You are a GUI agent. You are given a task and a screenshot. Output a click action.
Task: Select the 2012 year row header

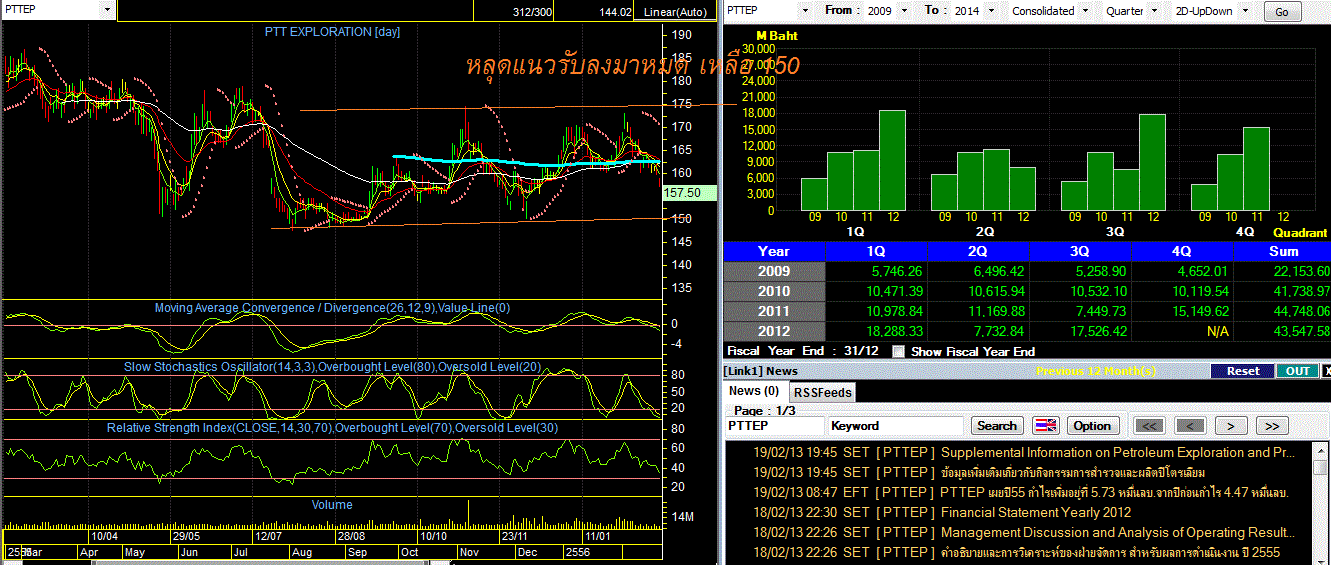tap(774, 331)
